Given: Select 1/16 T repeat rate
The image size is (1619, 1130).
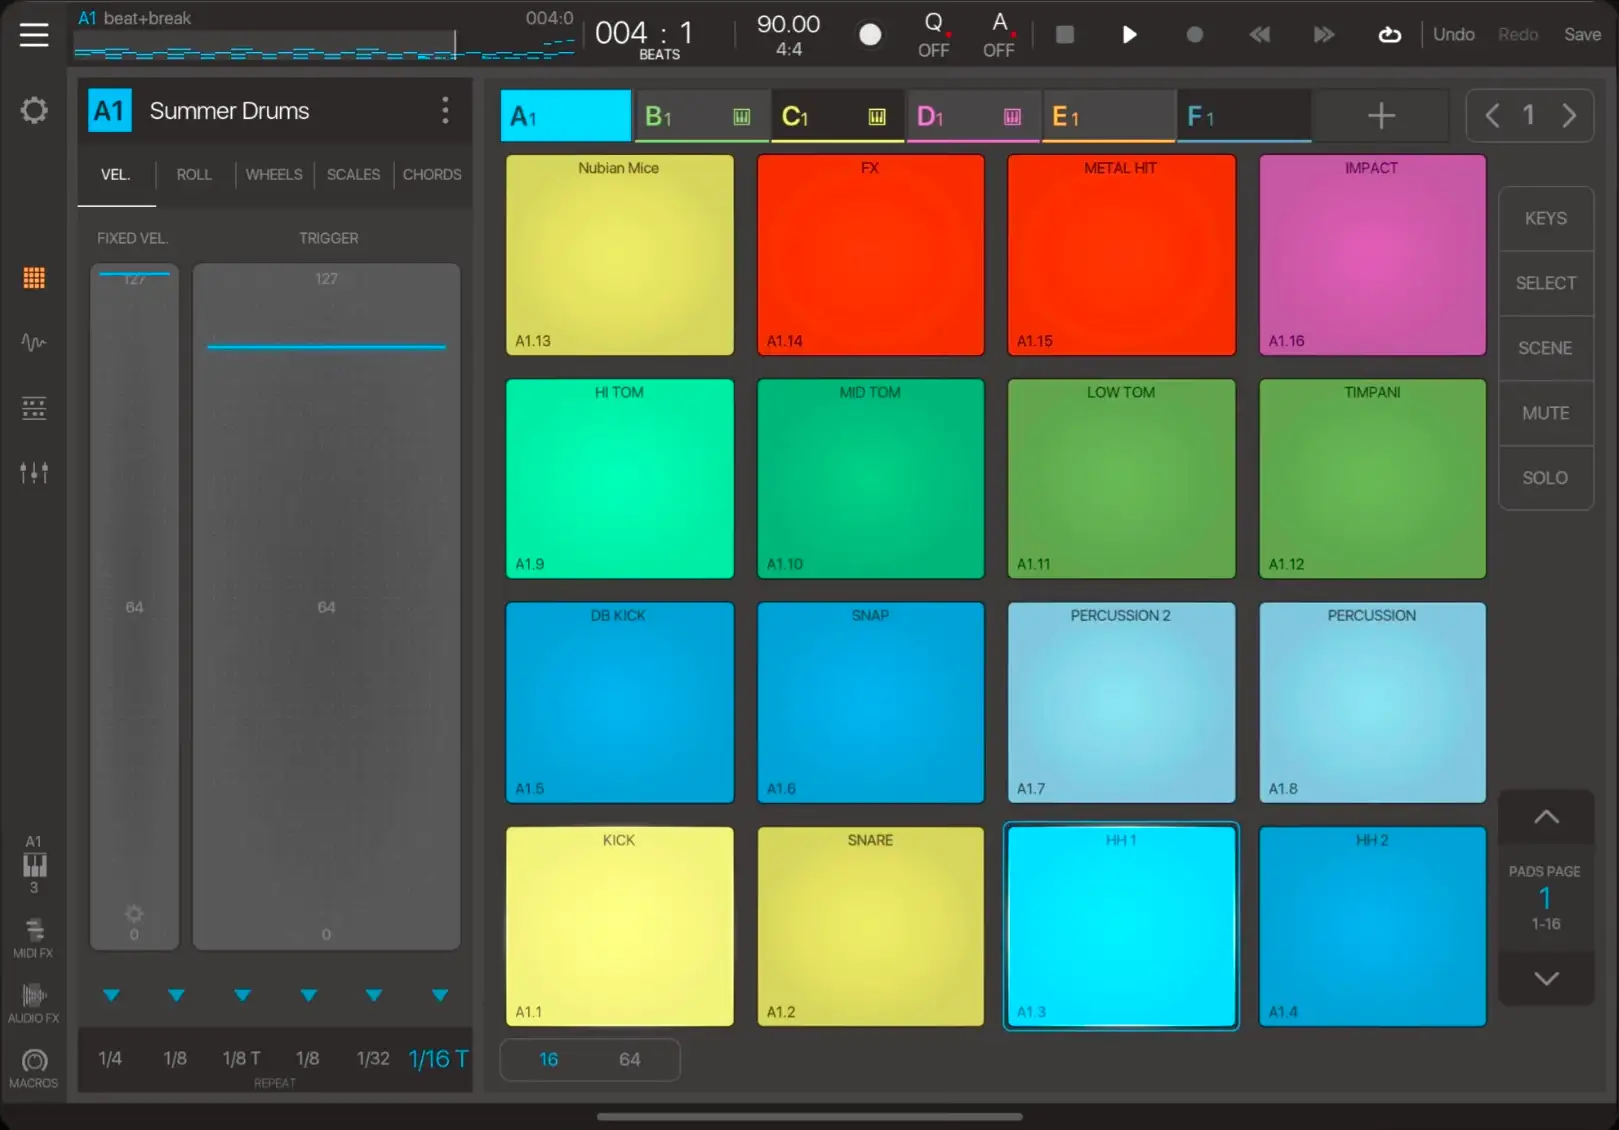Looking at the screenshot, I should coord(438,1058).
